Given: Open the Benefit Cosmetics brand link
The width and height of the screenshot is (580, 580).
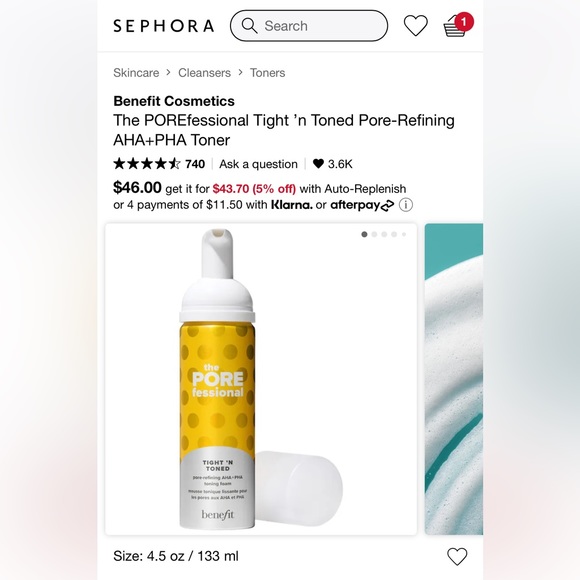Looking at the screenshot, I should (174, 101).
